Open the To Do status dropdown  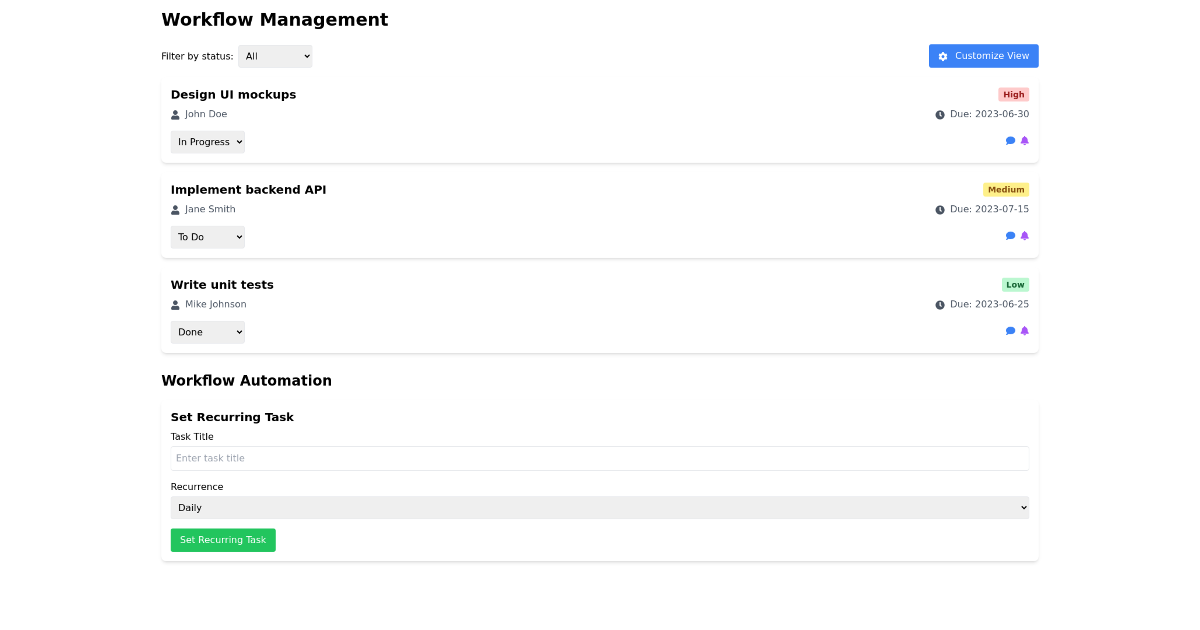pyautogui.click(x=207, y=236)
